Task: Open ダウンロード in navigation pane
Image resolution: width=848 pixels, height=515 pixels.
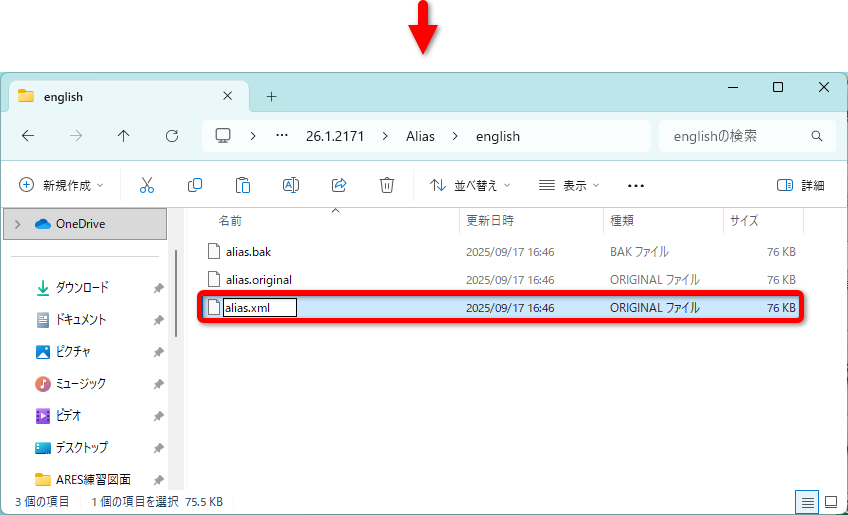Action: pos(82,288)
